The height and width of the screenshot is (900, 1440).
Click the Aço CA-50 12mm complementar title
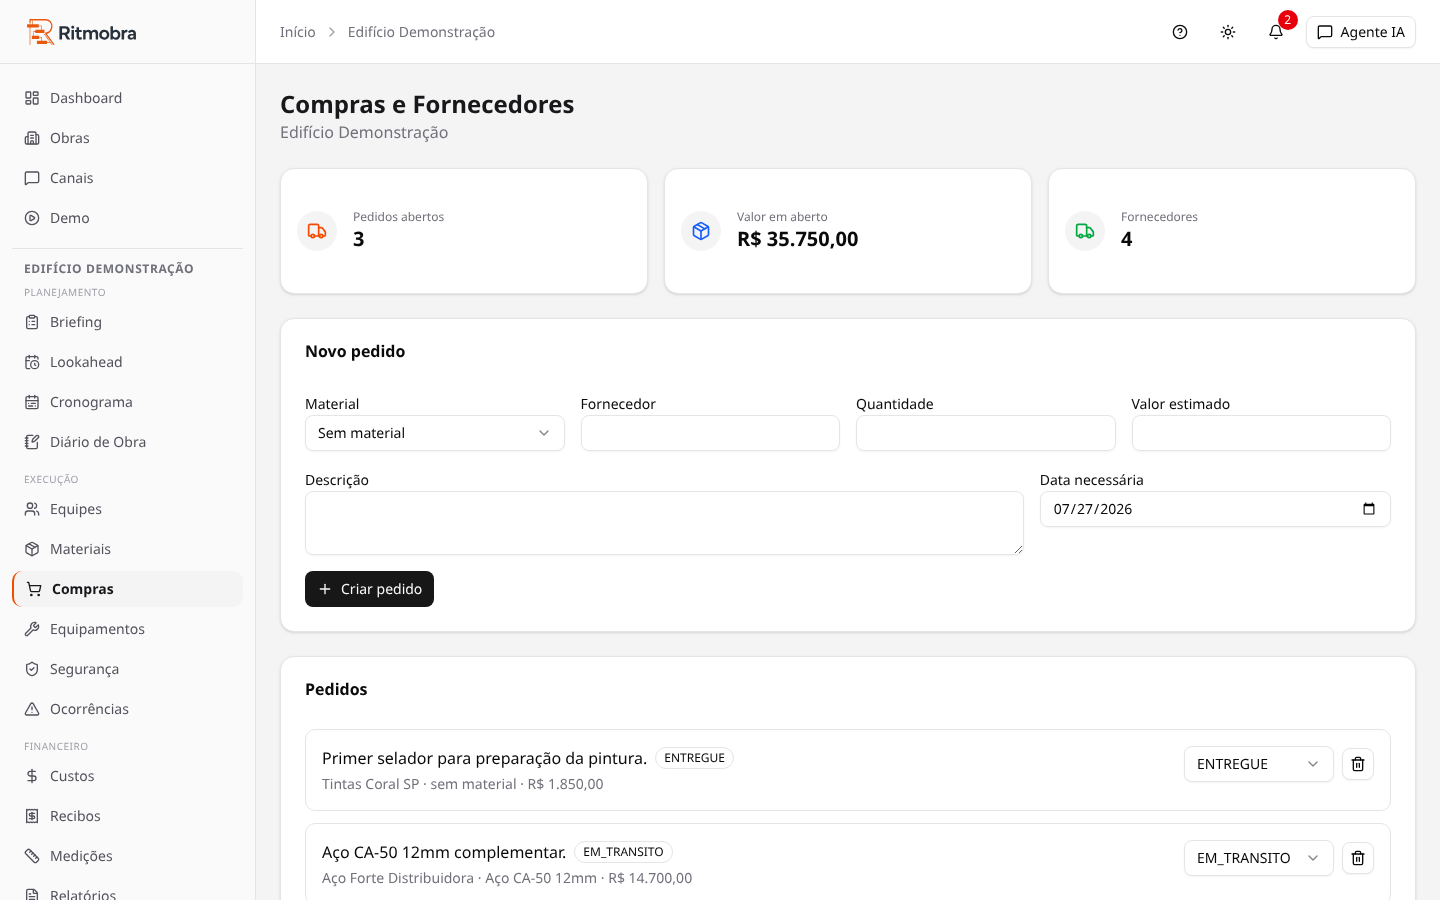[444, 852]
